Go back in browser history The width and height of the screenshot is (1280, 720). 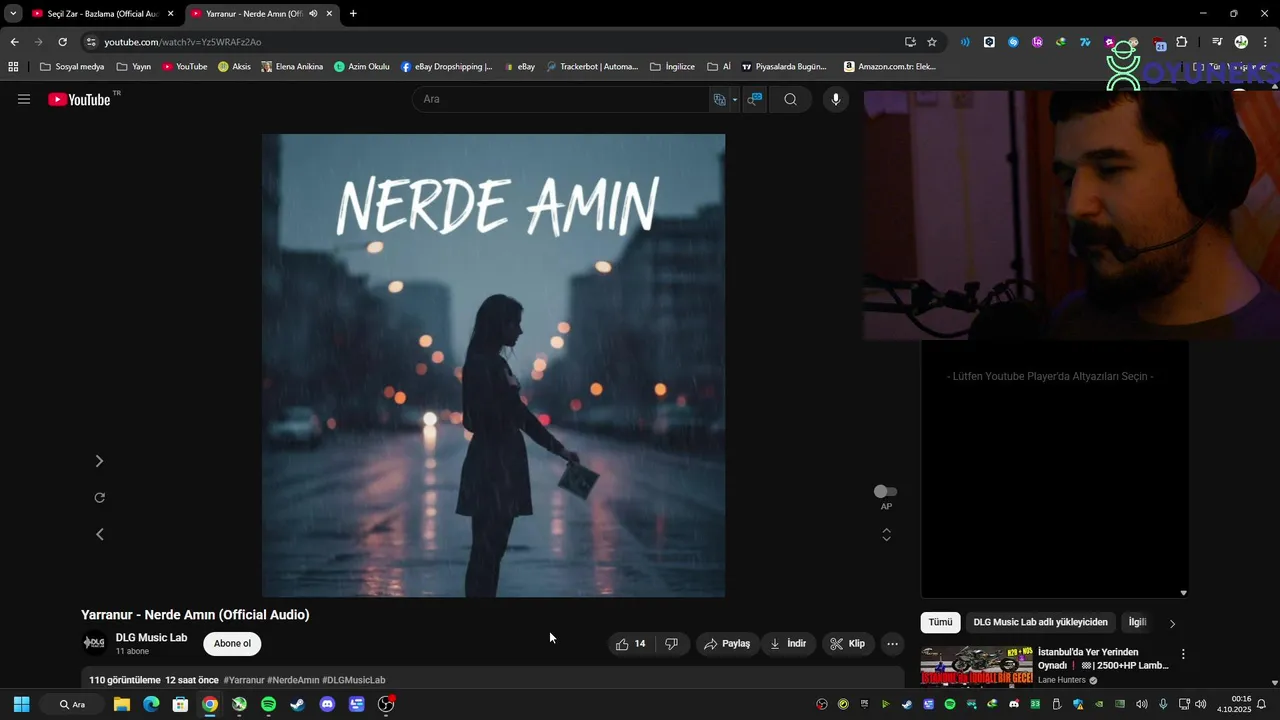pos(14,42)
